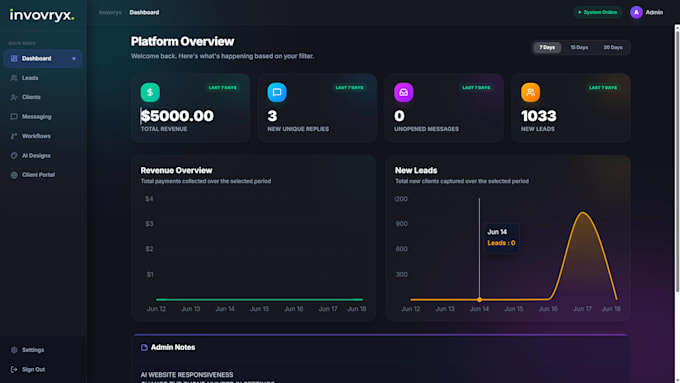This screenshot has height=383, width=680.
Task: Click the System Online status badge
Action: click(598, 12)
